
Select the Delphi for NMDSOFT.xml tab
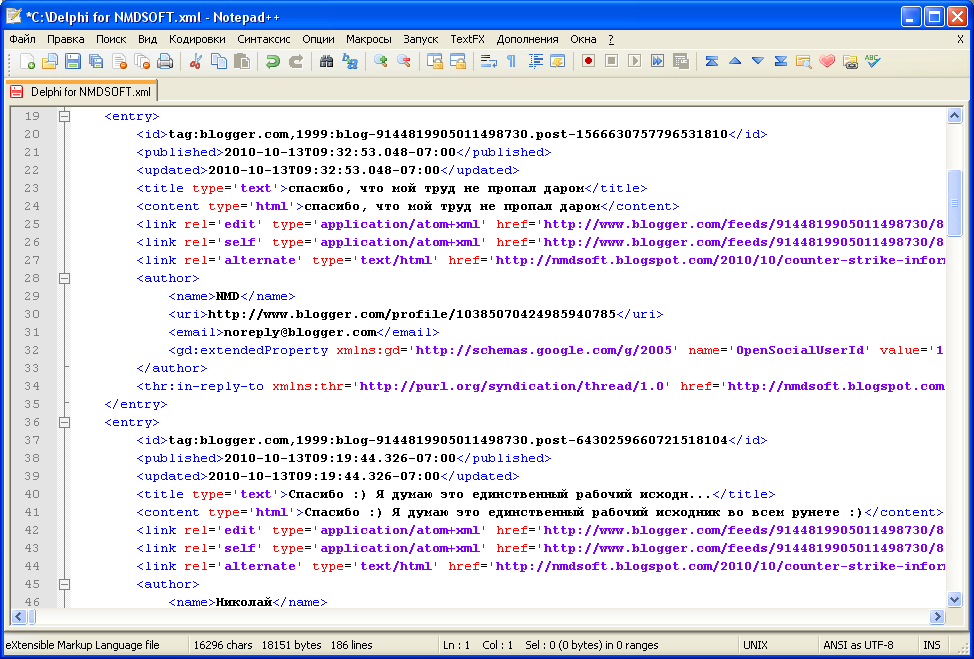coord(82,91)
